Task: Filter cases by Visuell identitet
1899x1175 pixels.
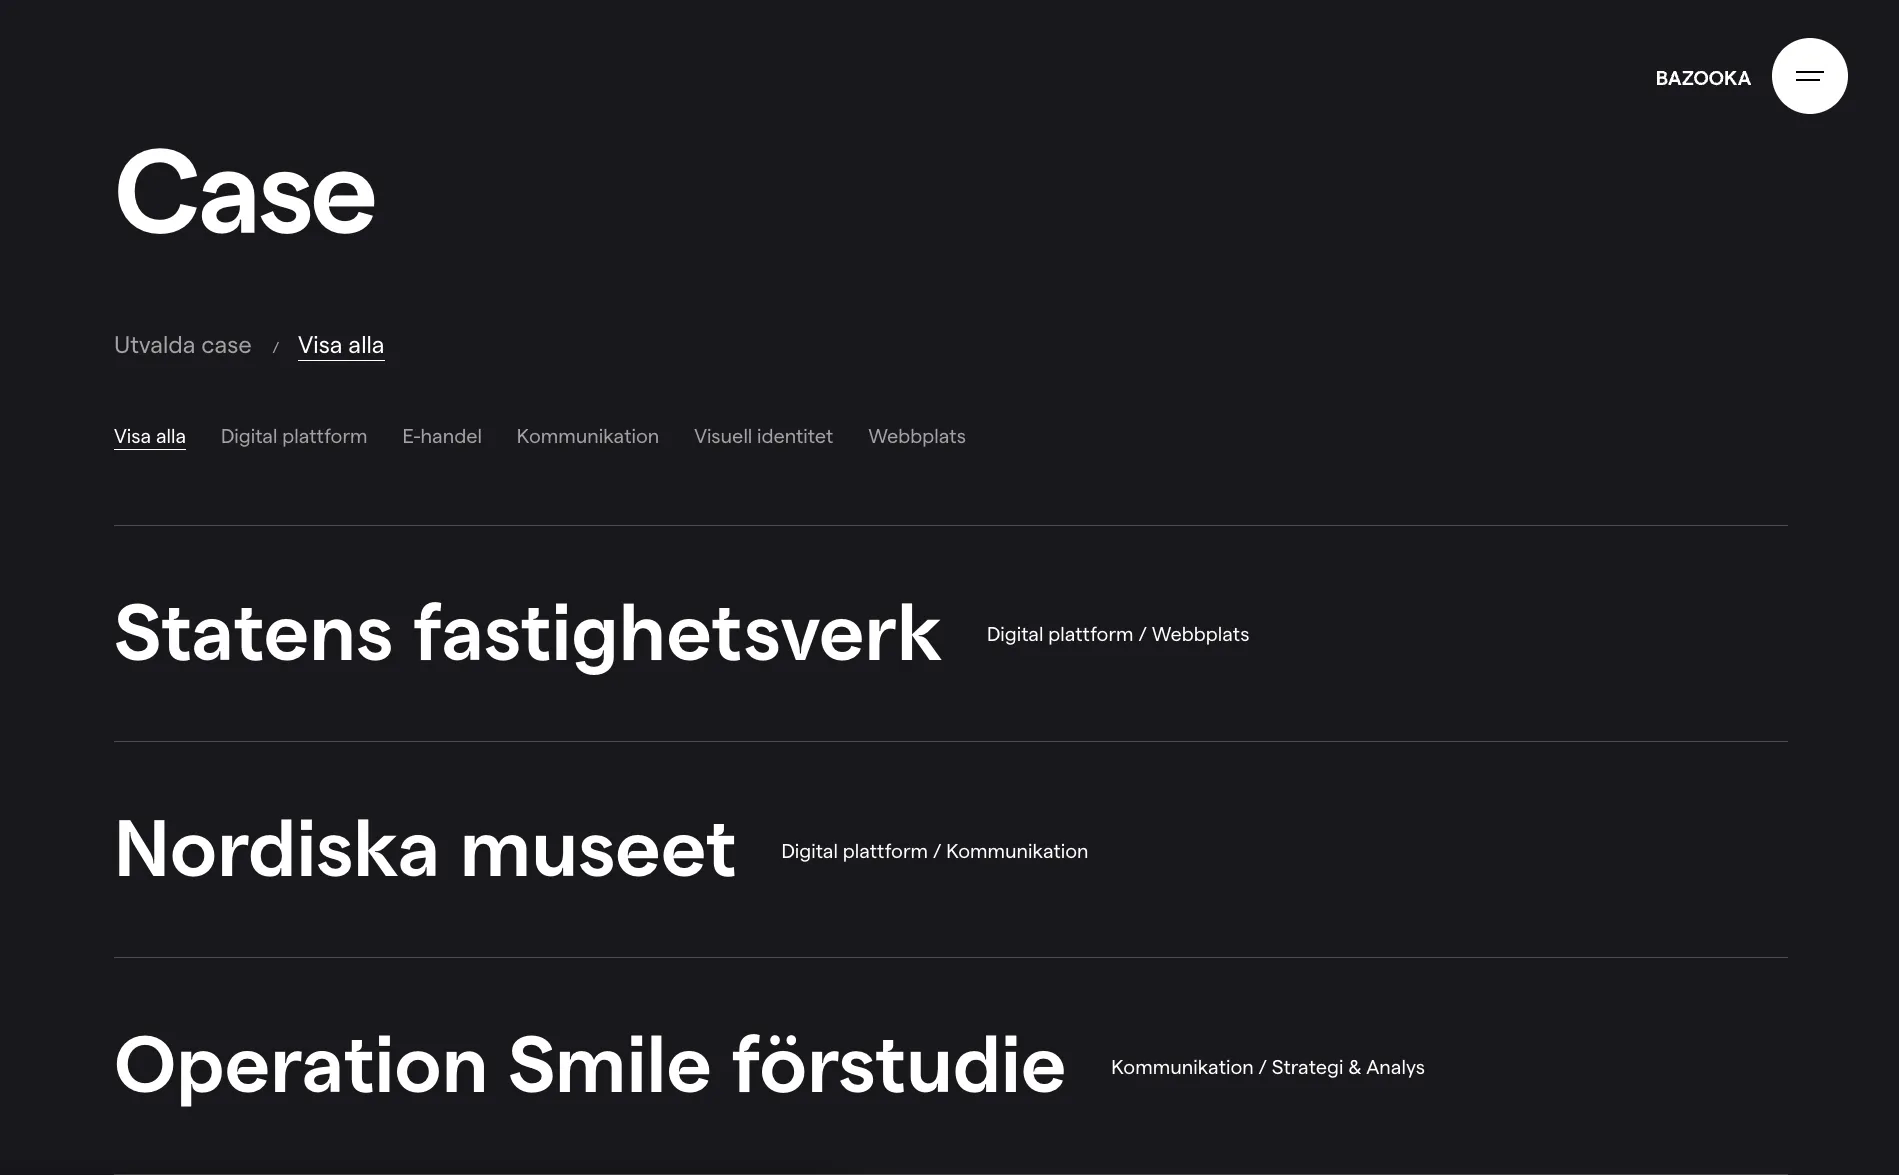Action: click(762, 437)
